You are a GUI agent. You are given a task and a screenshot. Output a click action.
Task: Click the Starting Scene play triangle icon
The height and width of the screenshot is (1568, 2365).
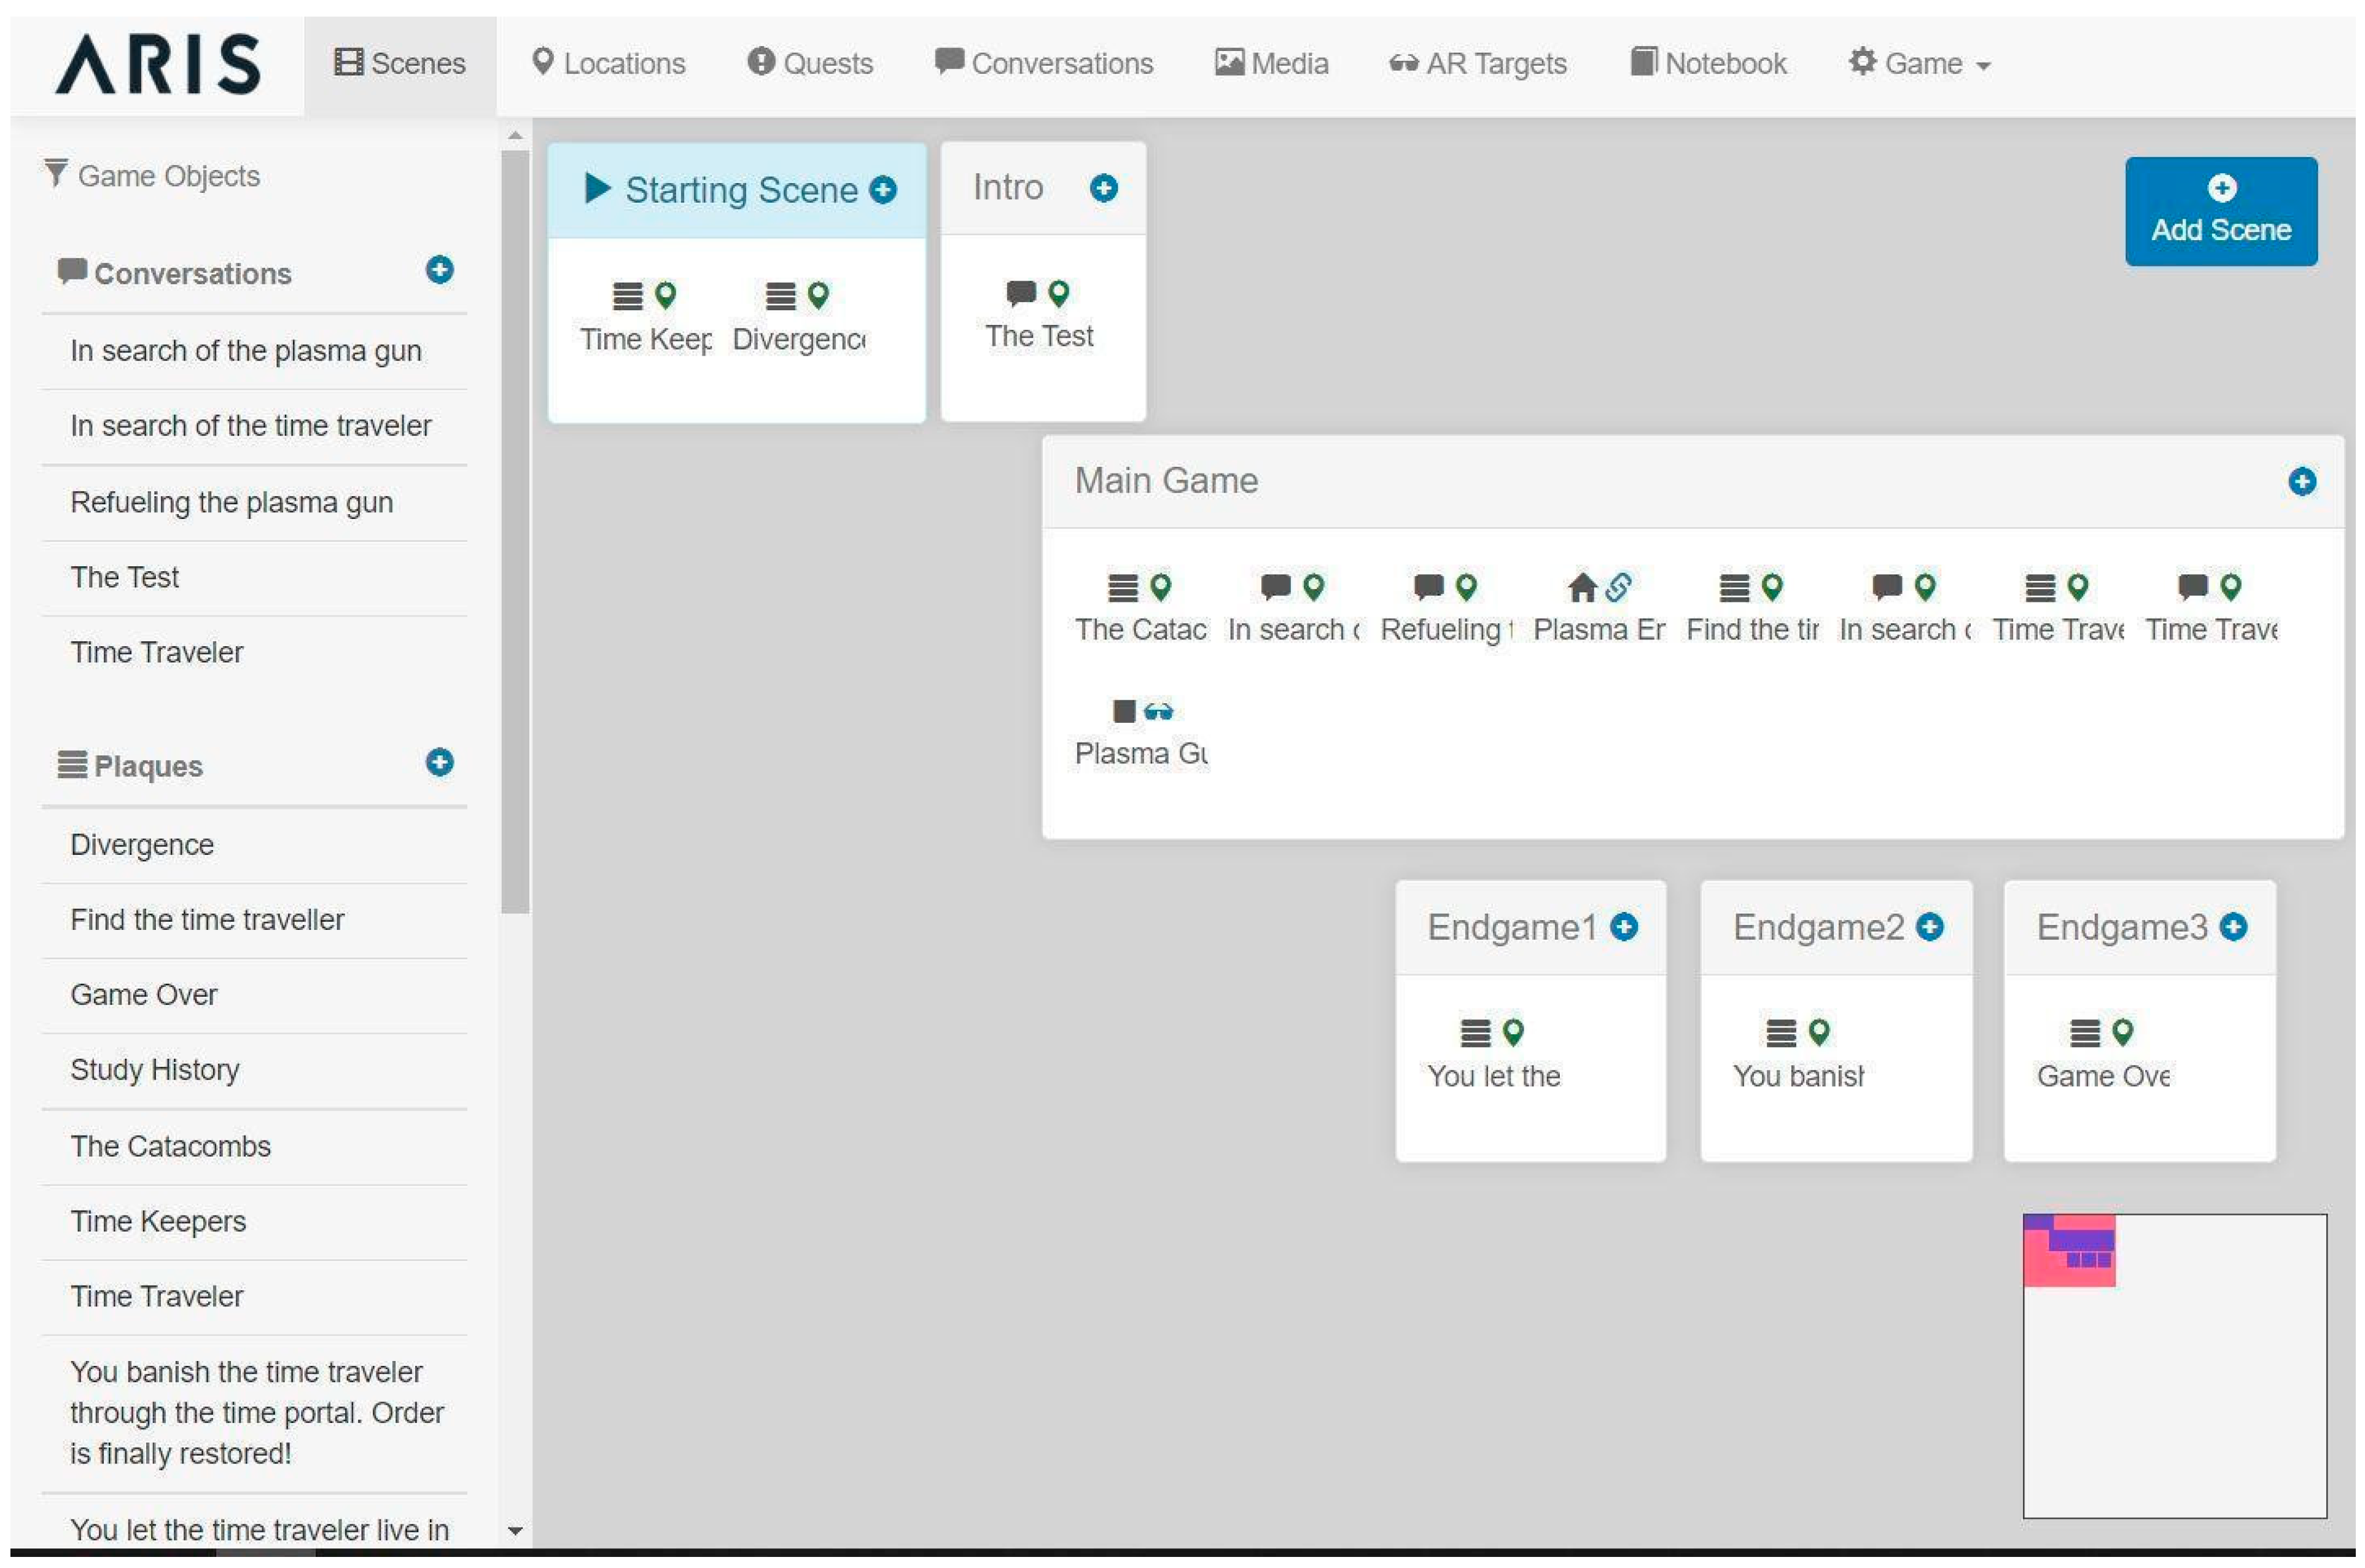[597, 188]
